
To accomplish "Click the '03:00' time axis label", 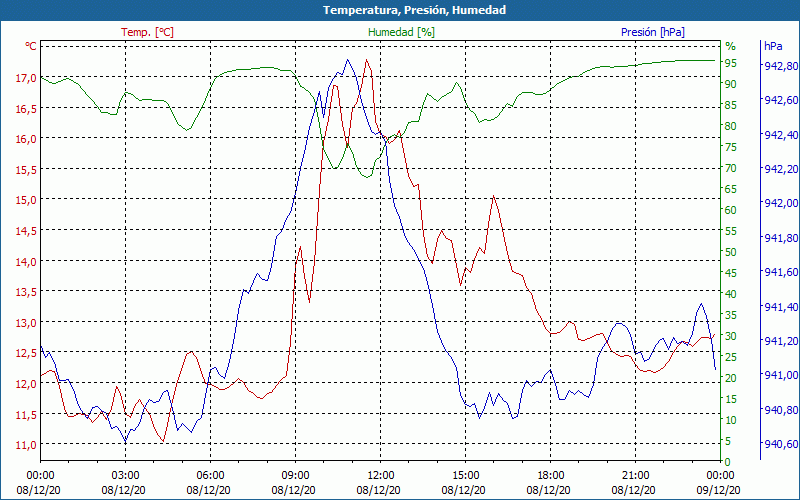I will click(125, 476).
